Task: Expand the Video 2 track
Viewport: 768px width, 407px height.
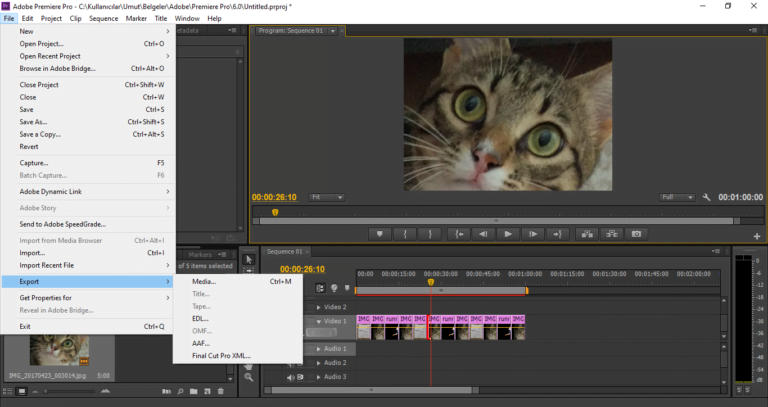Action: point(318,307)
